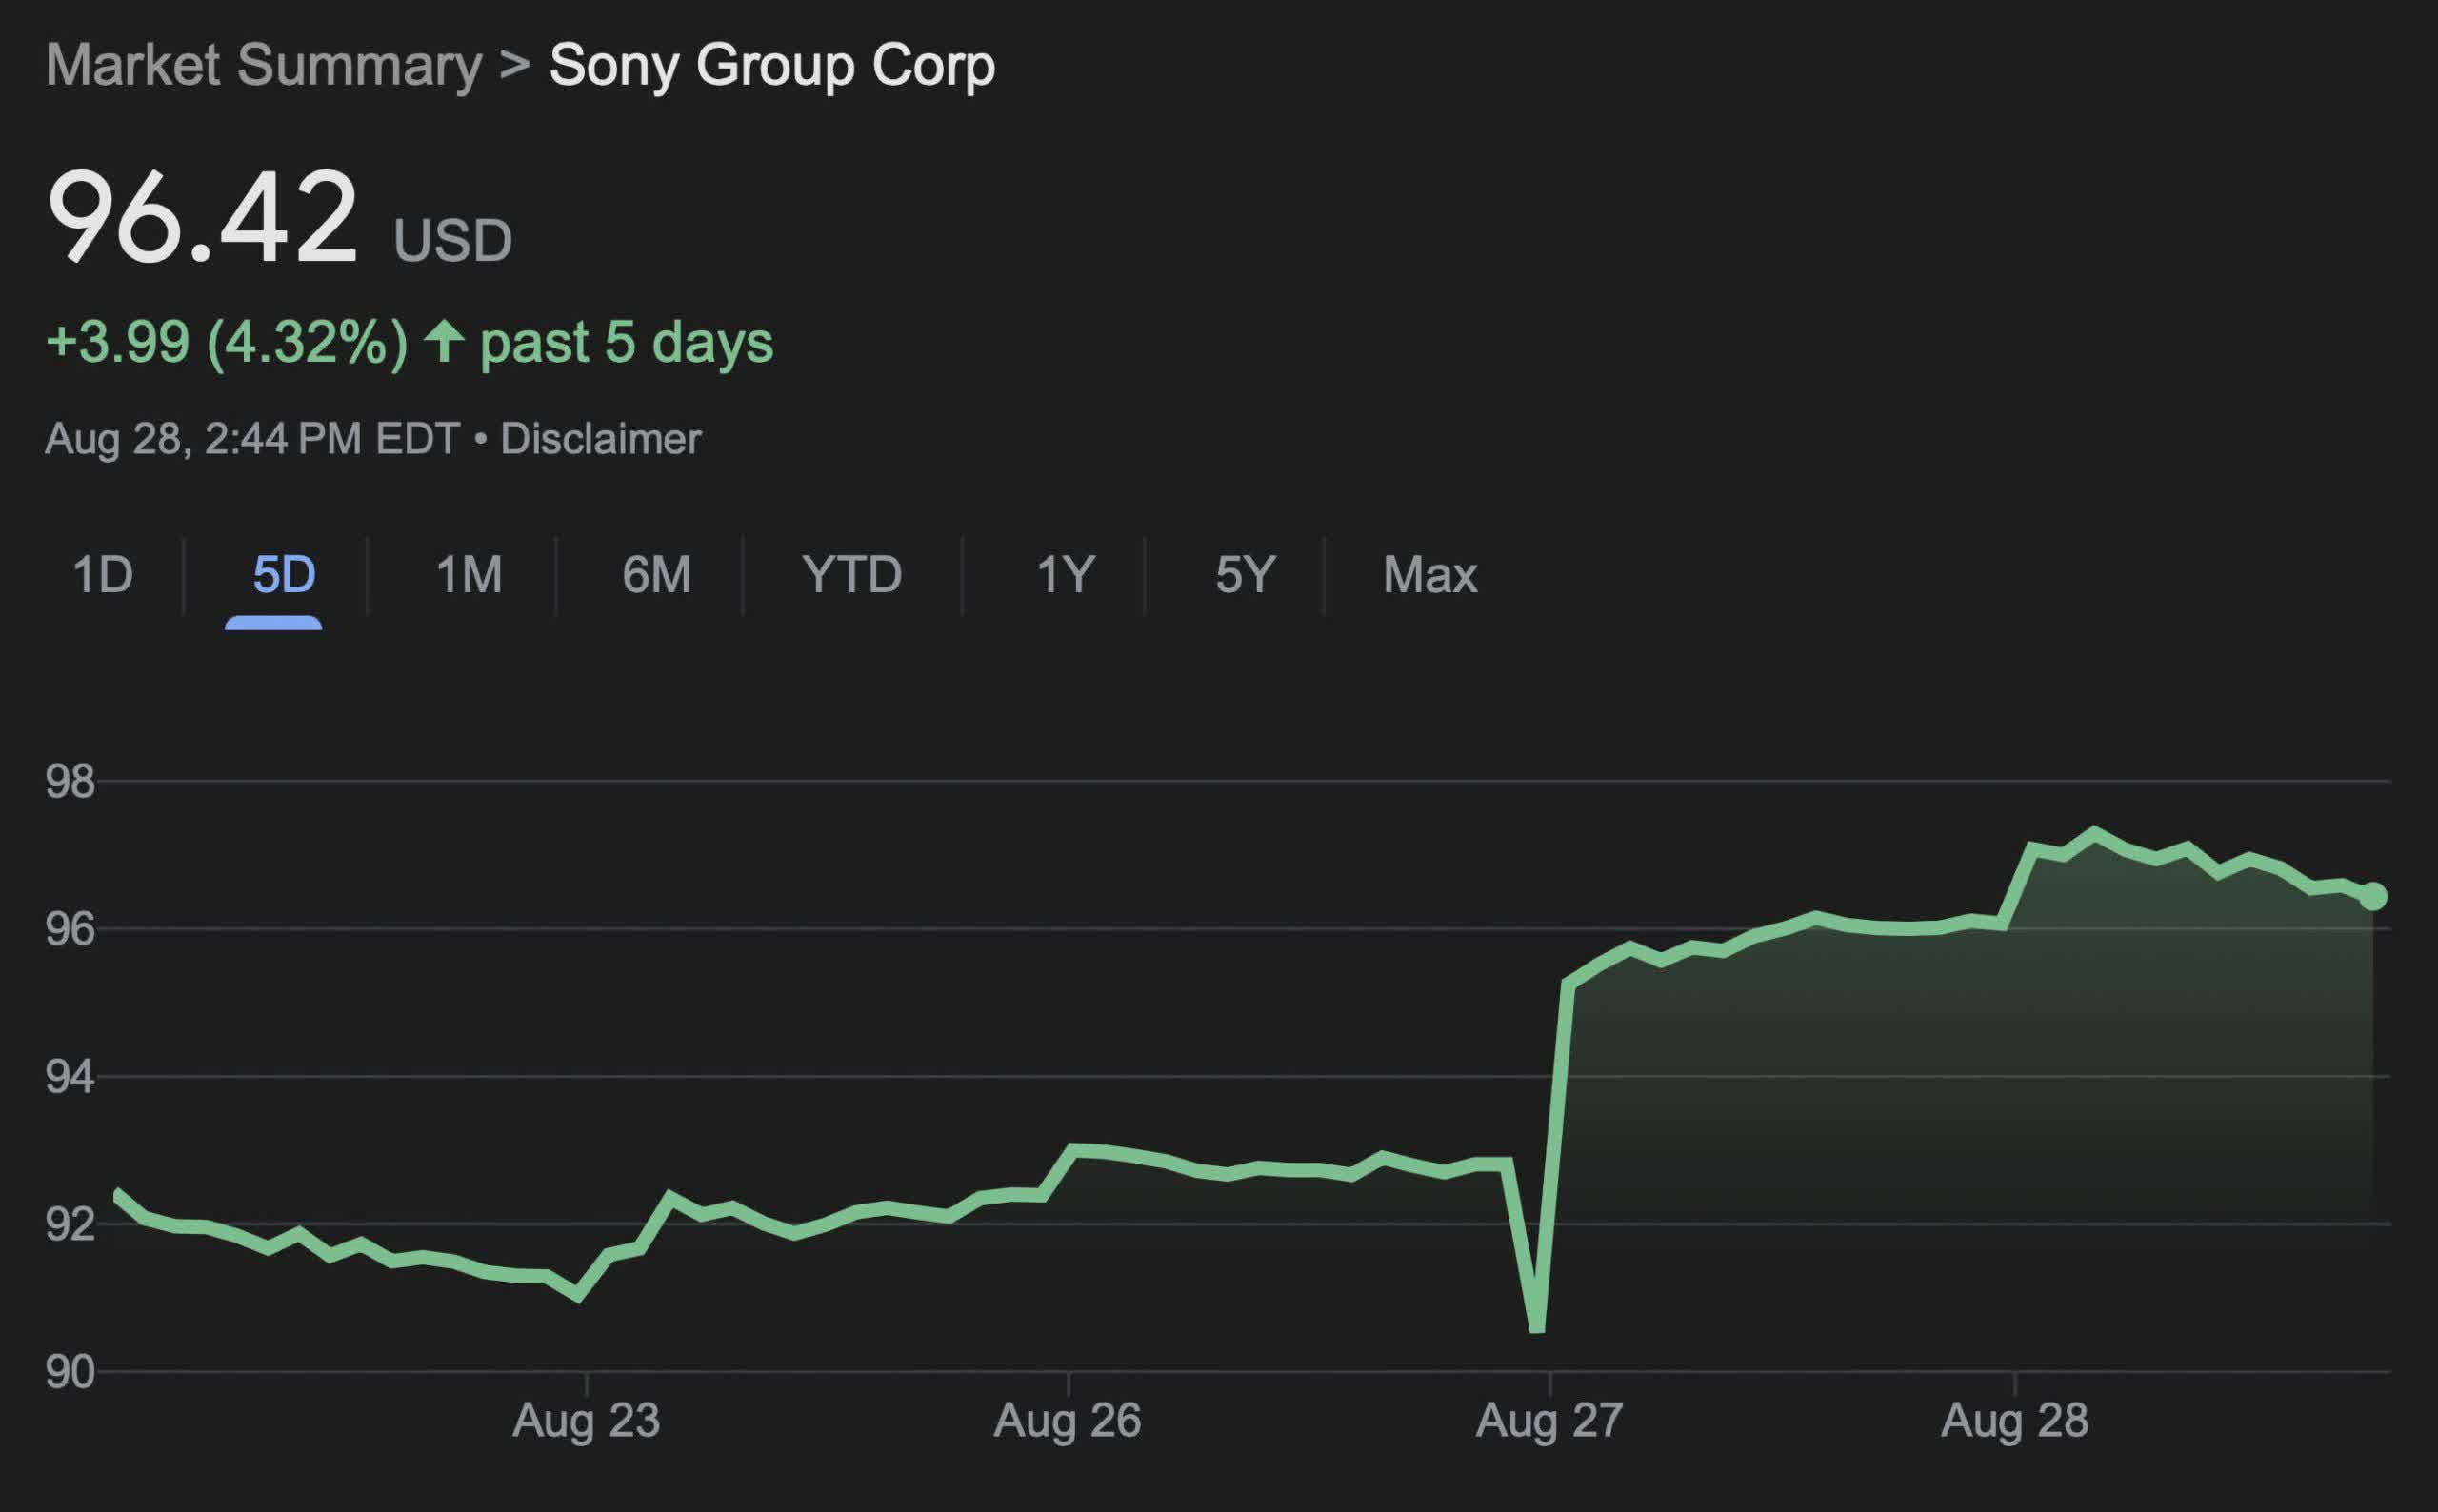Show the Max time range
Screen dimensions: 2438x1512
coord(1430,575)
